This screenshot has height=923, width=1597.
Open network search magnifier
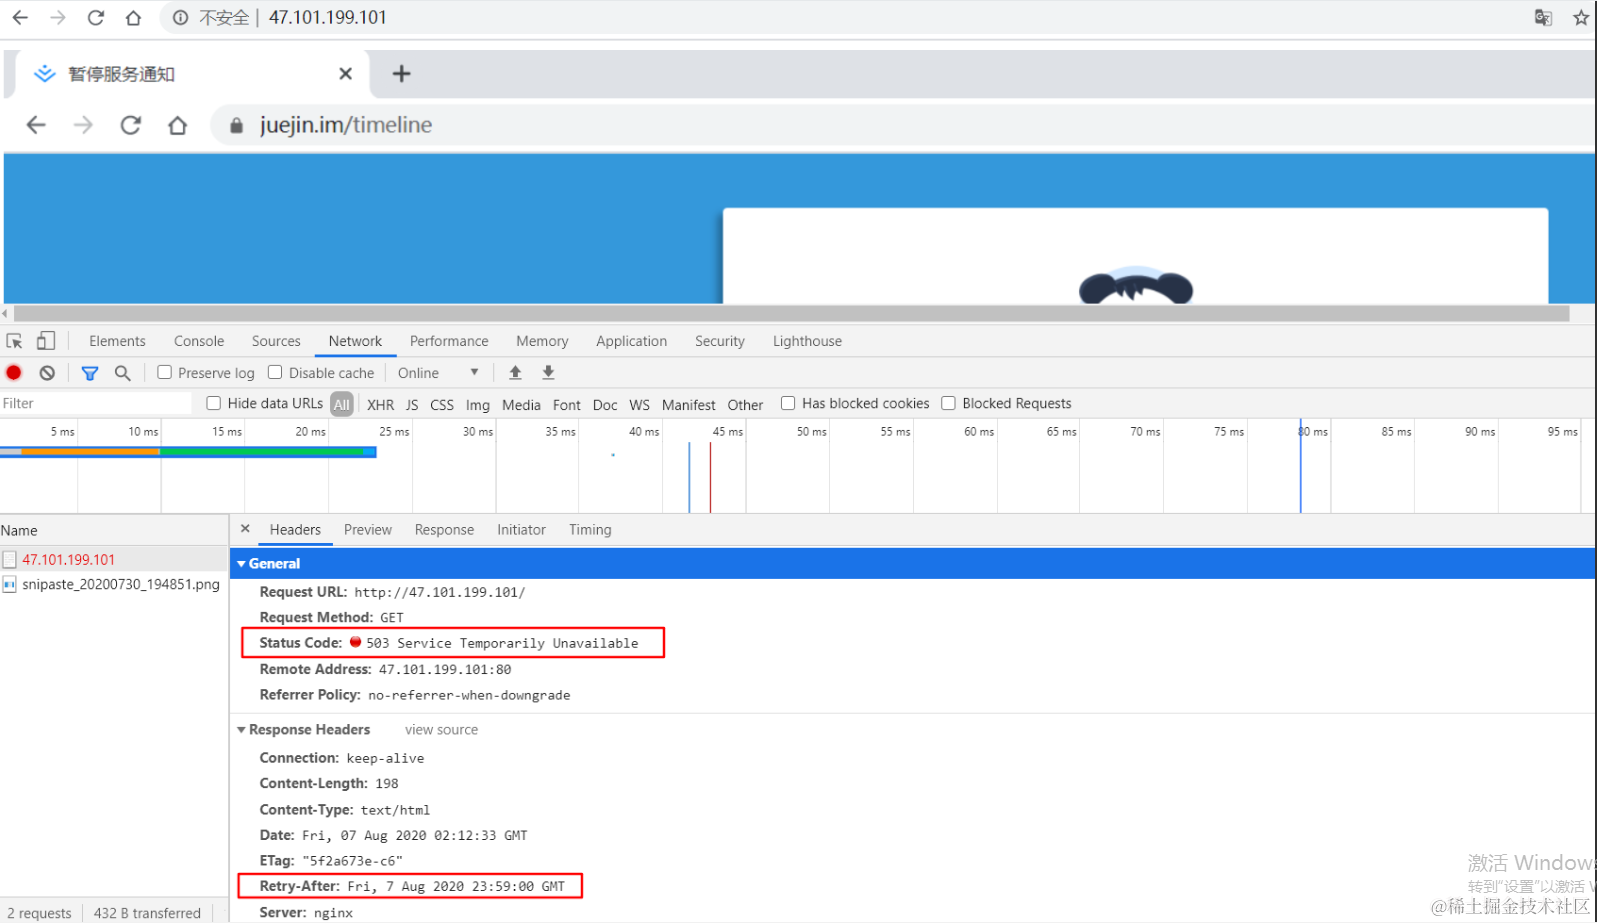click(x=123, y=373)
